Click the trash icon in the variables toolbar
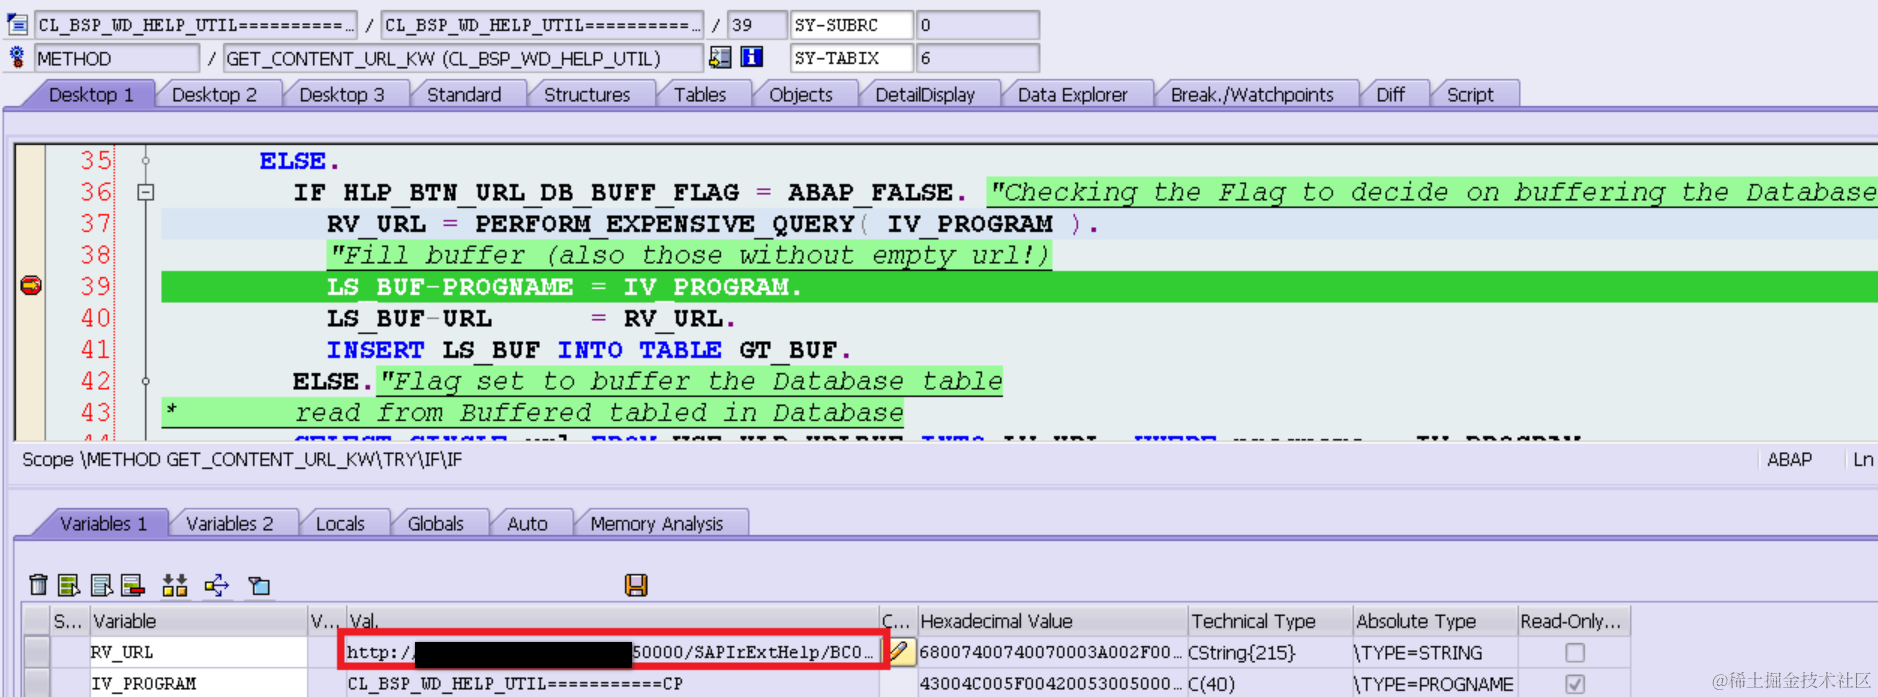1878x697 pixels. [38, 585]
